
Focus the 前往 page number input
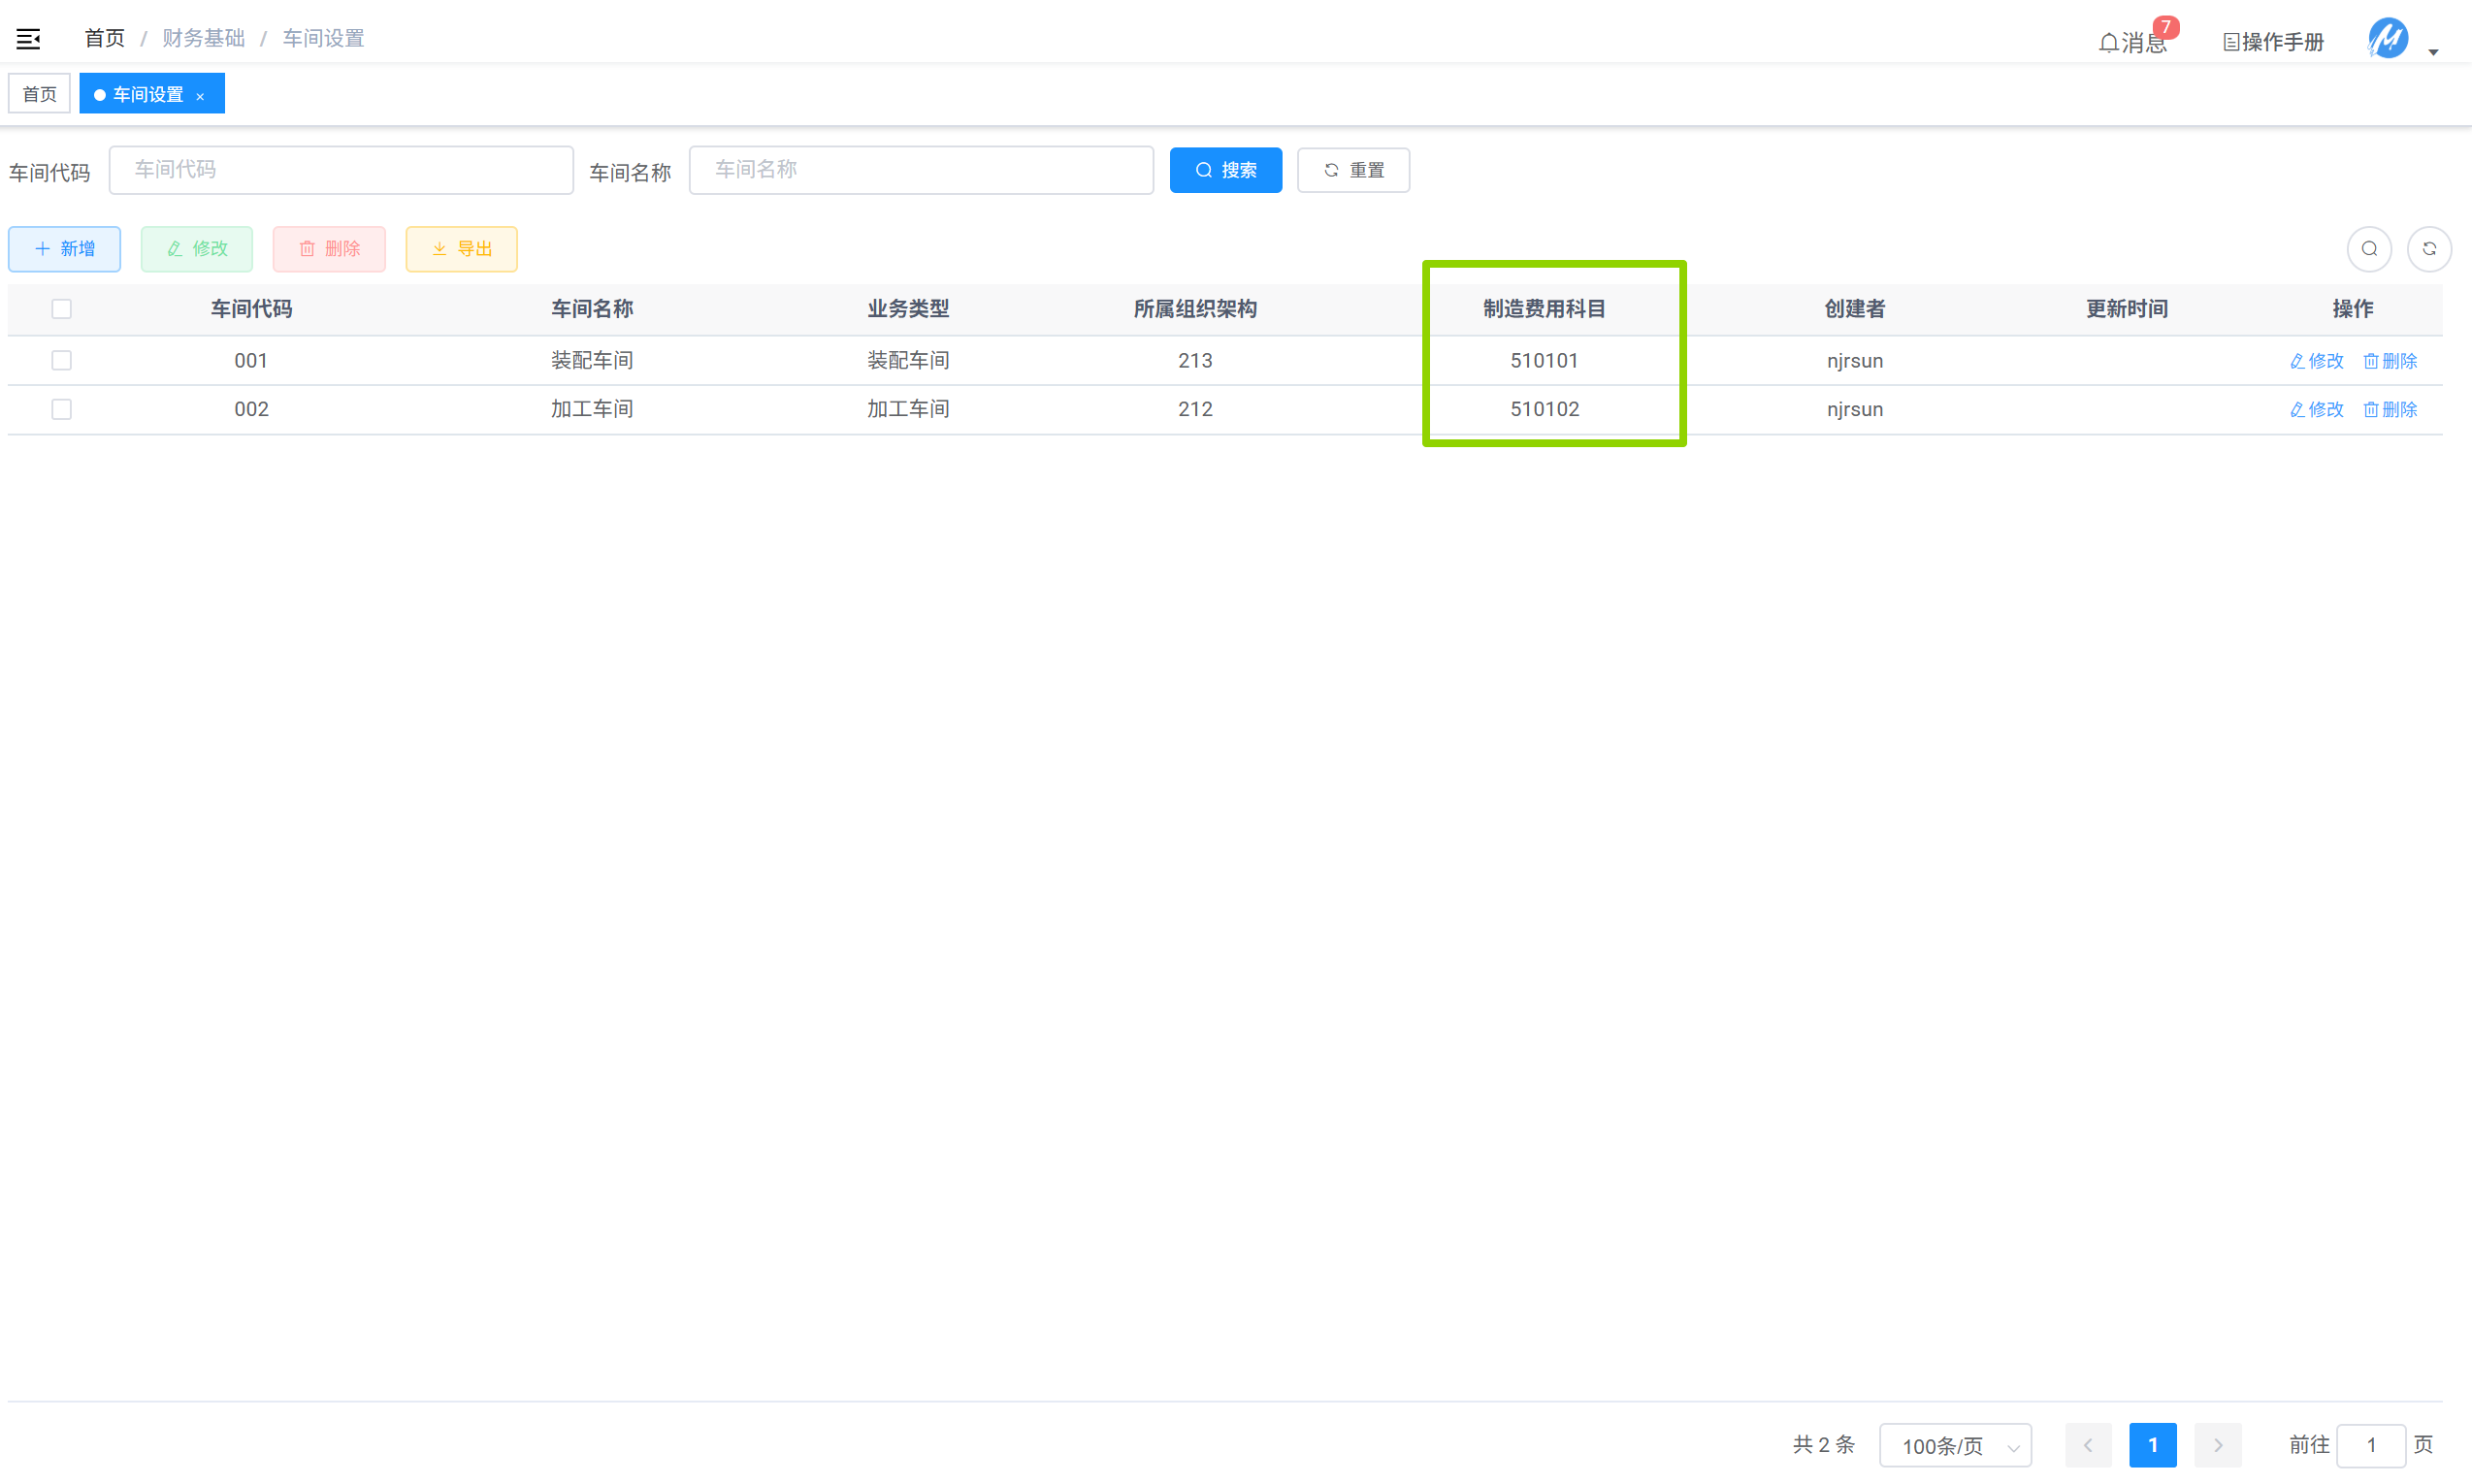click(2371, 1445)
